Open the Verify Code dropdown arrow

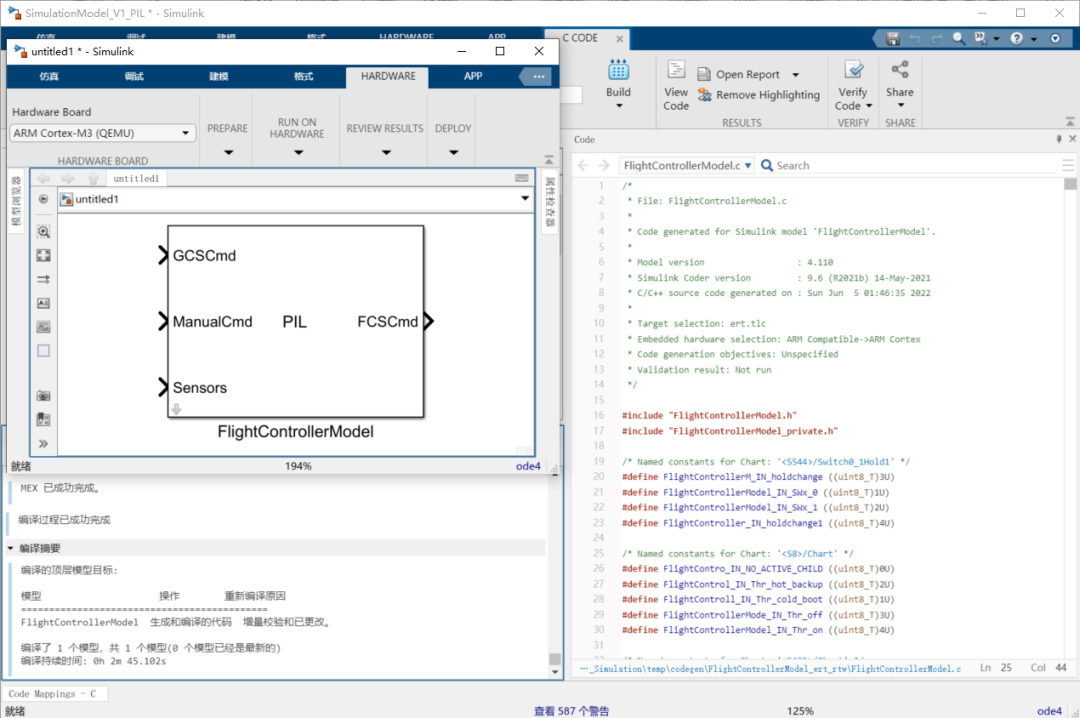tap(869, 106)
